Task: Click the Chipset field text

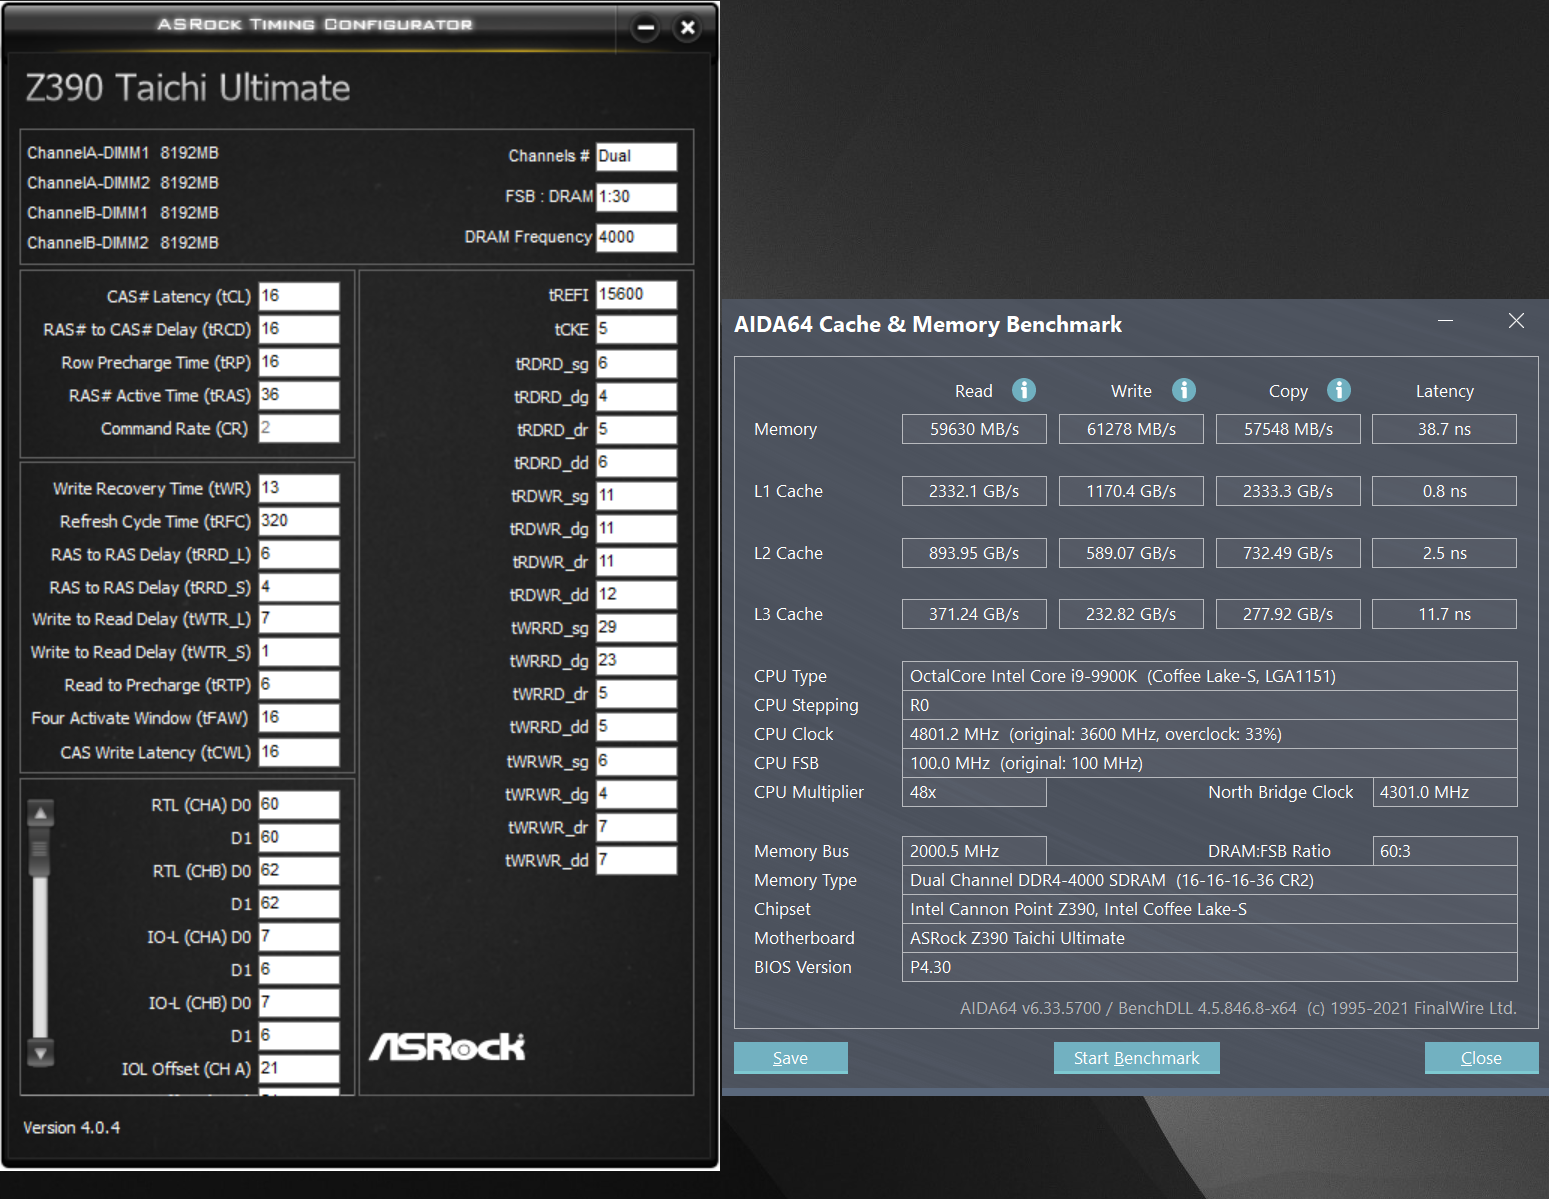Action: 1209,909
